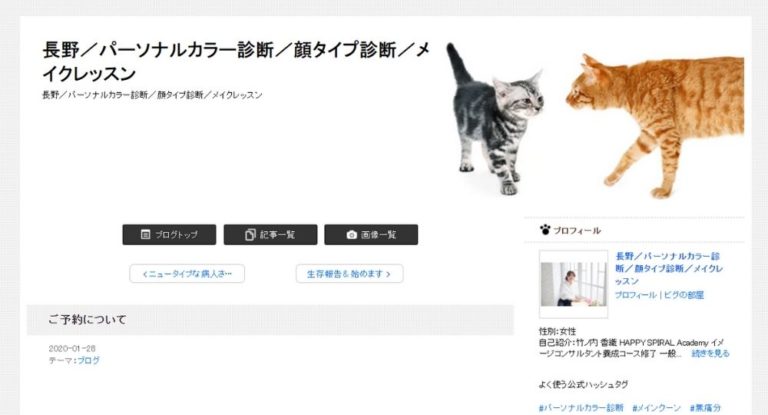Open the プロフィール link under name
Screen dimensions: 768x415
point(635,295)
